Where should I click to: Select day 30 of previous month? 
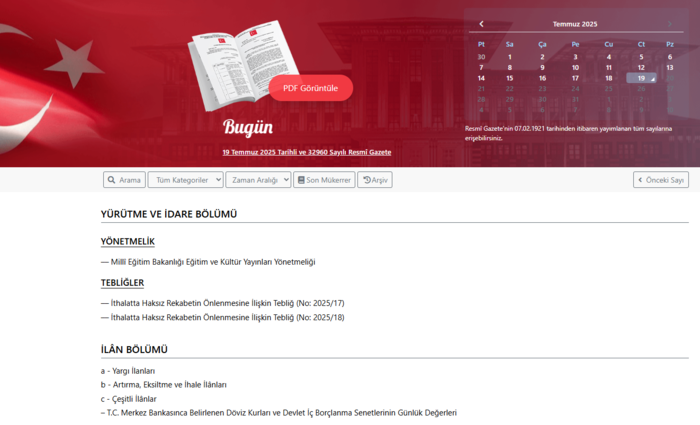coord(481,57)
